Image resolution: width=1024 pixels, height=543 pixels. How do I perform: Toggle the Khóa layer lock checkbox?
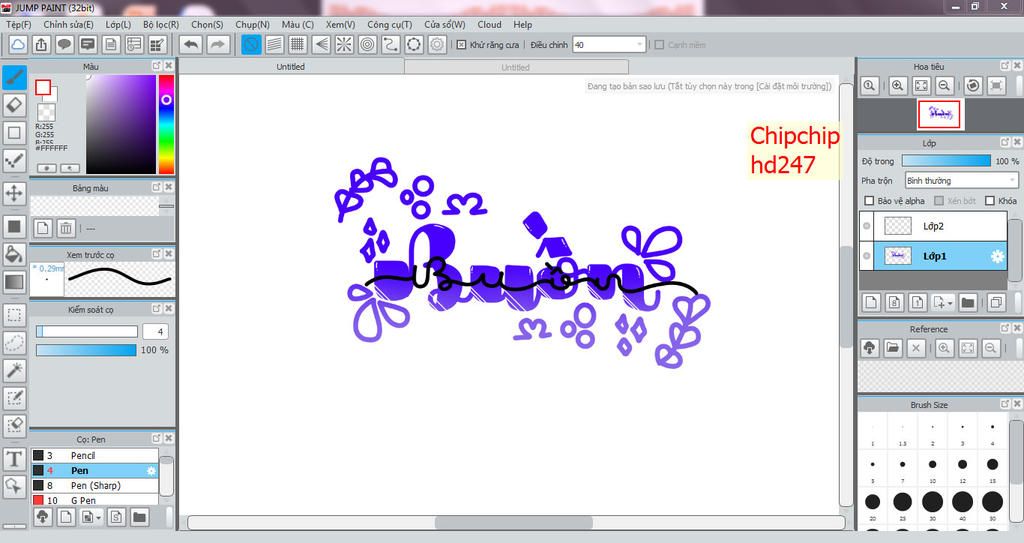coord(989,201)
